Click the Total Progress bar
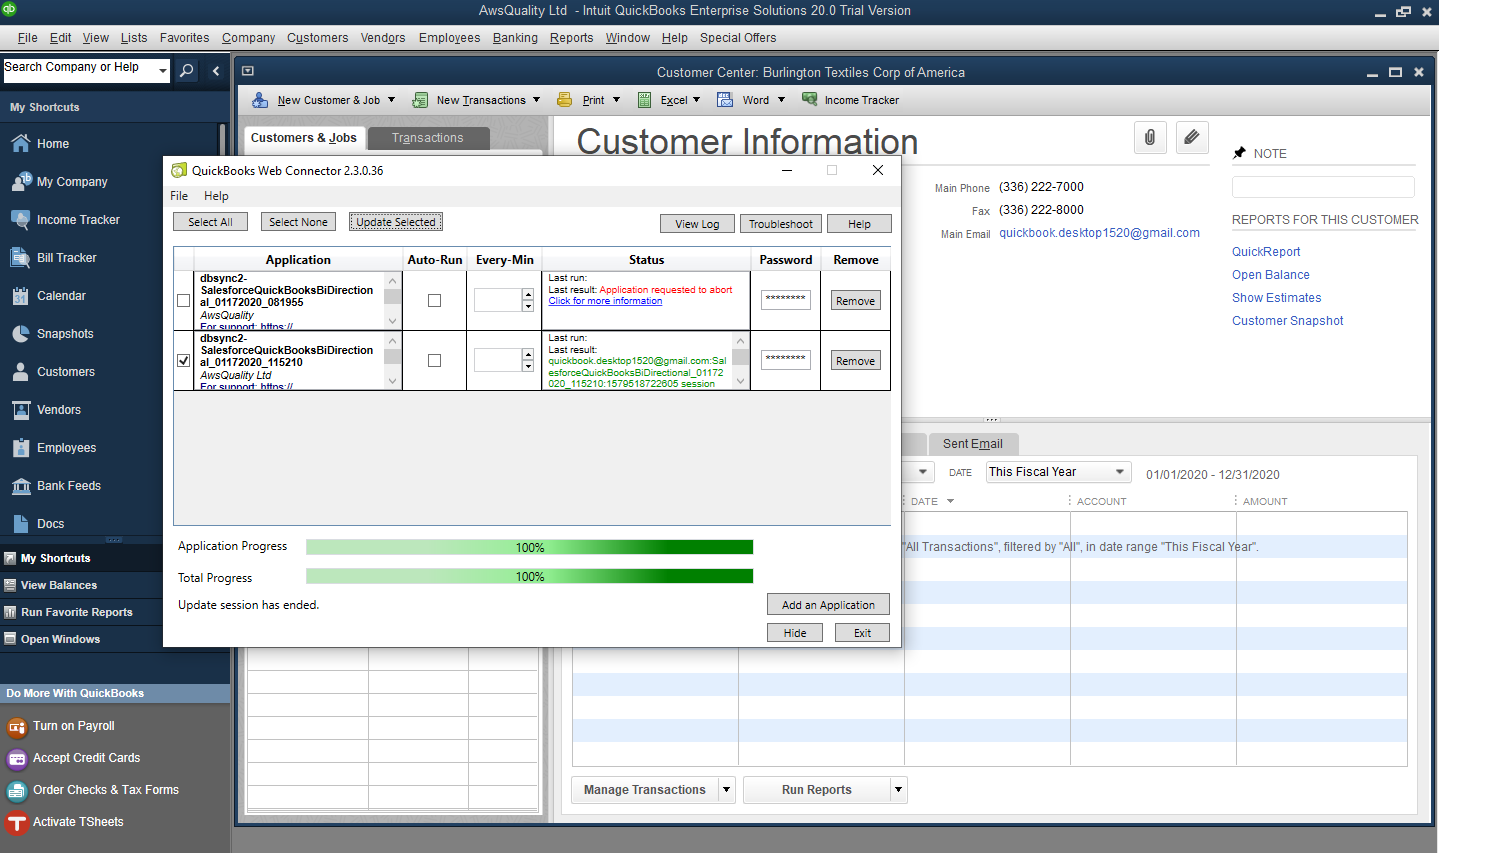 coord(529,576)
